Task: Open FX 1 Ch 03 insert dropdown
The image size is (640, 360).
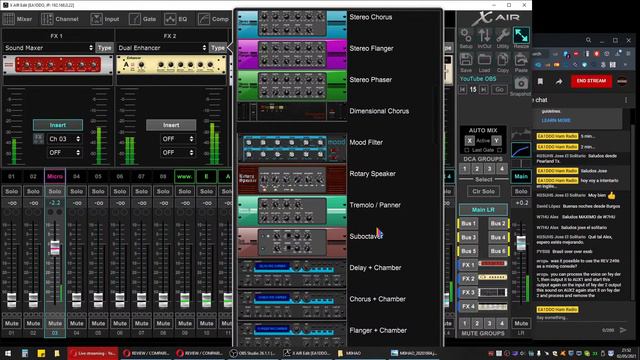Action: point(64,139)
